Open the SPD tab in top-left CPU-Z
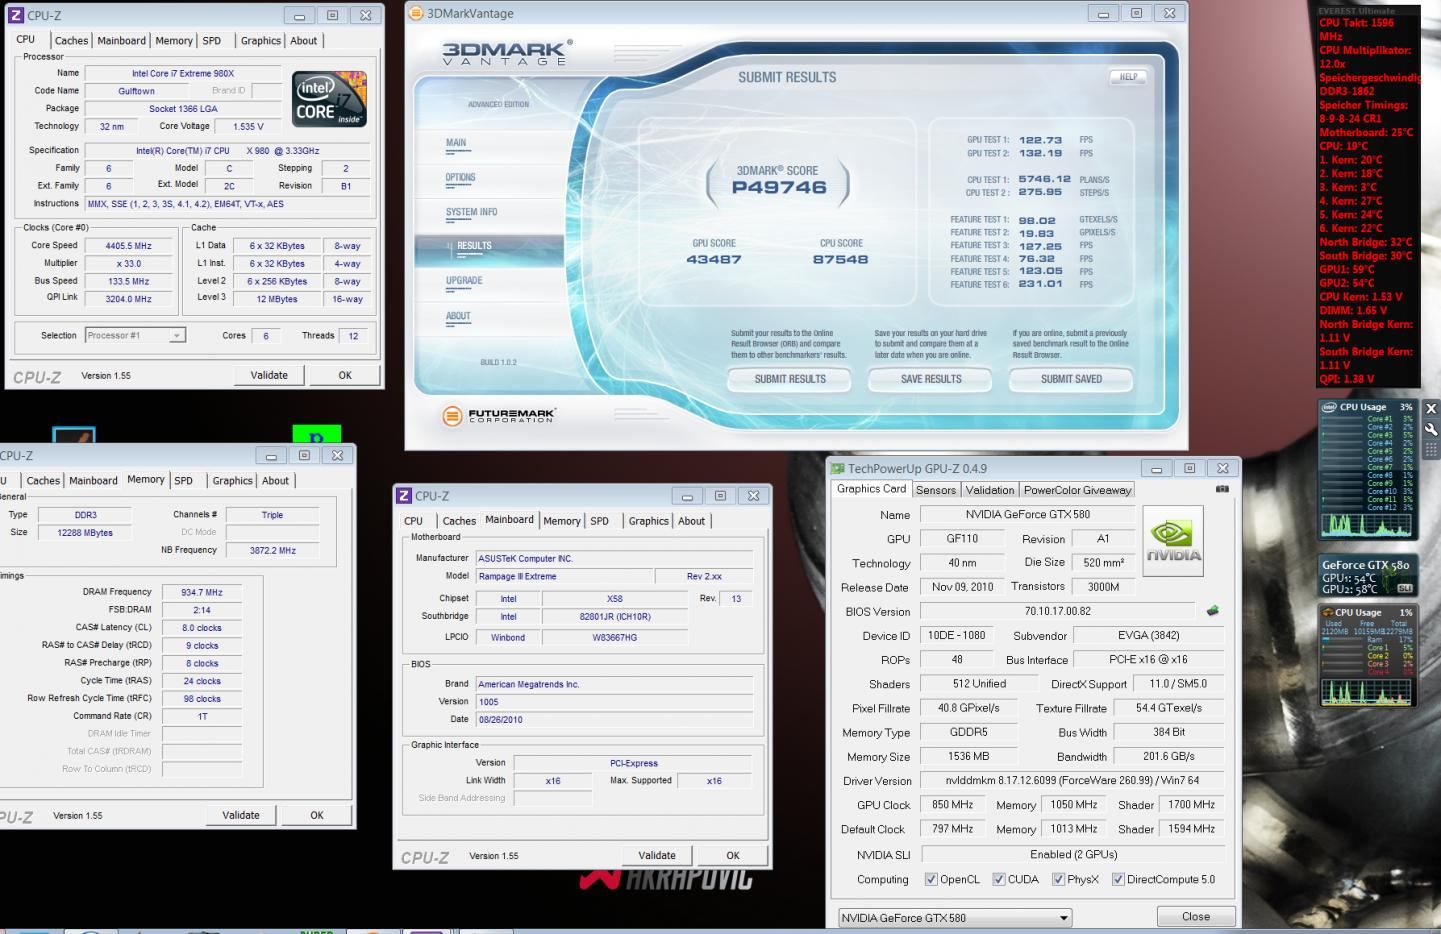 click(212, 41)
